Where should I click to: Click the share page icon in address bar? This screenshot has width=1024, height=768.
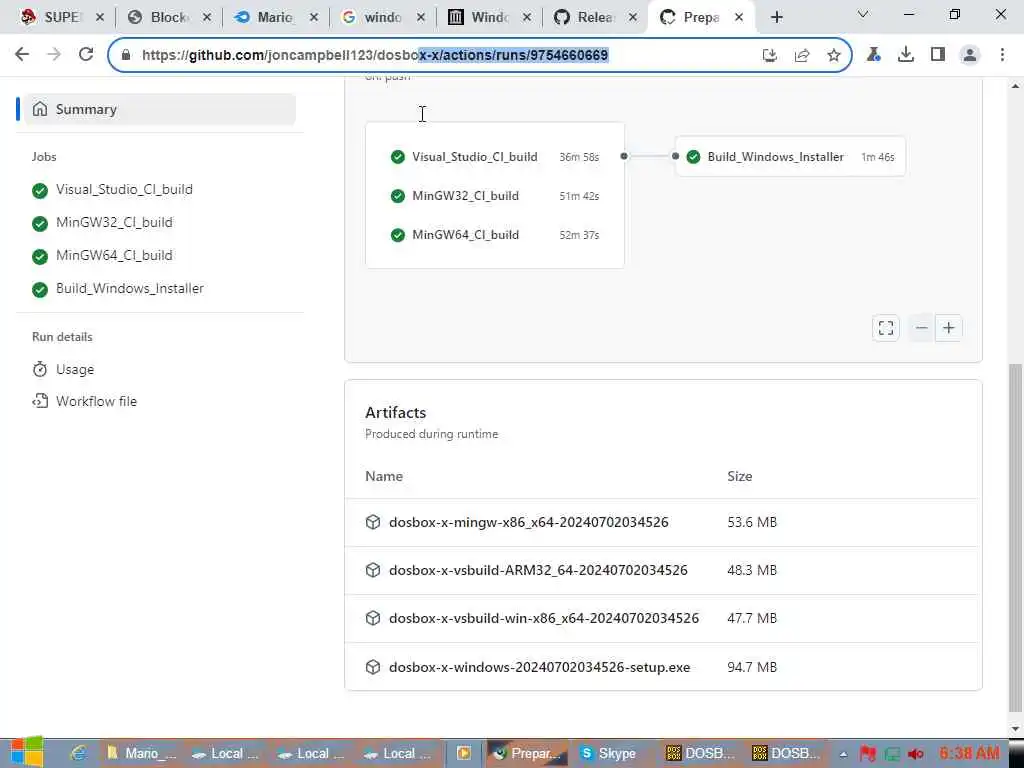tap(802, 56)
